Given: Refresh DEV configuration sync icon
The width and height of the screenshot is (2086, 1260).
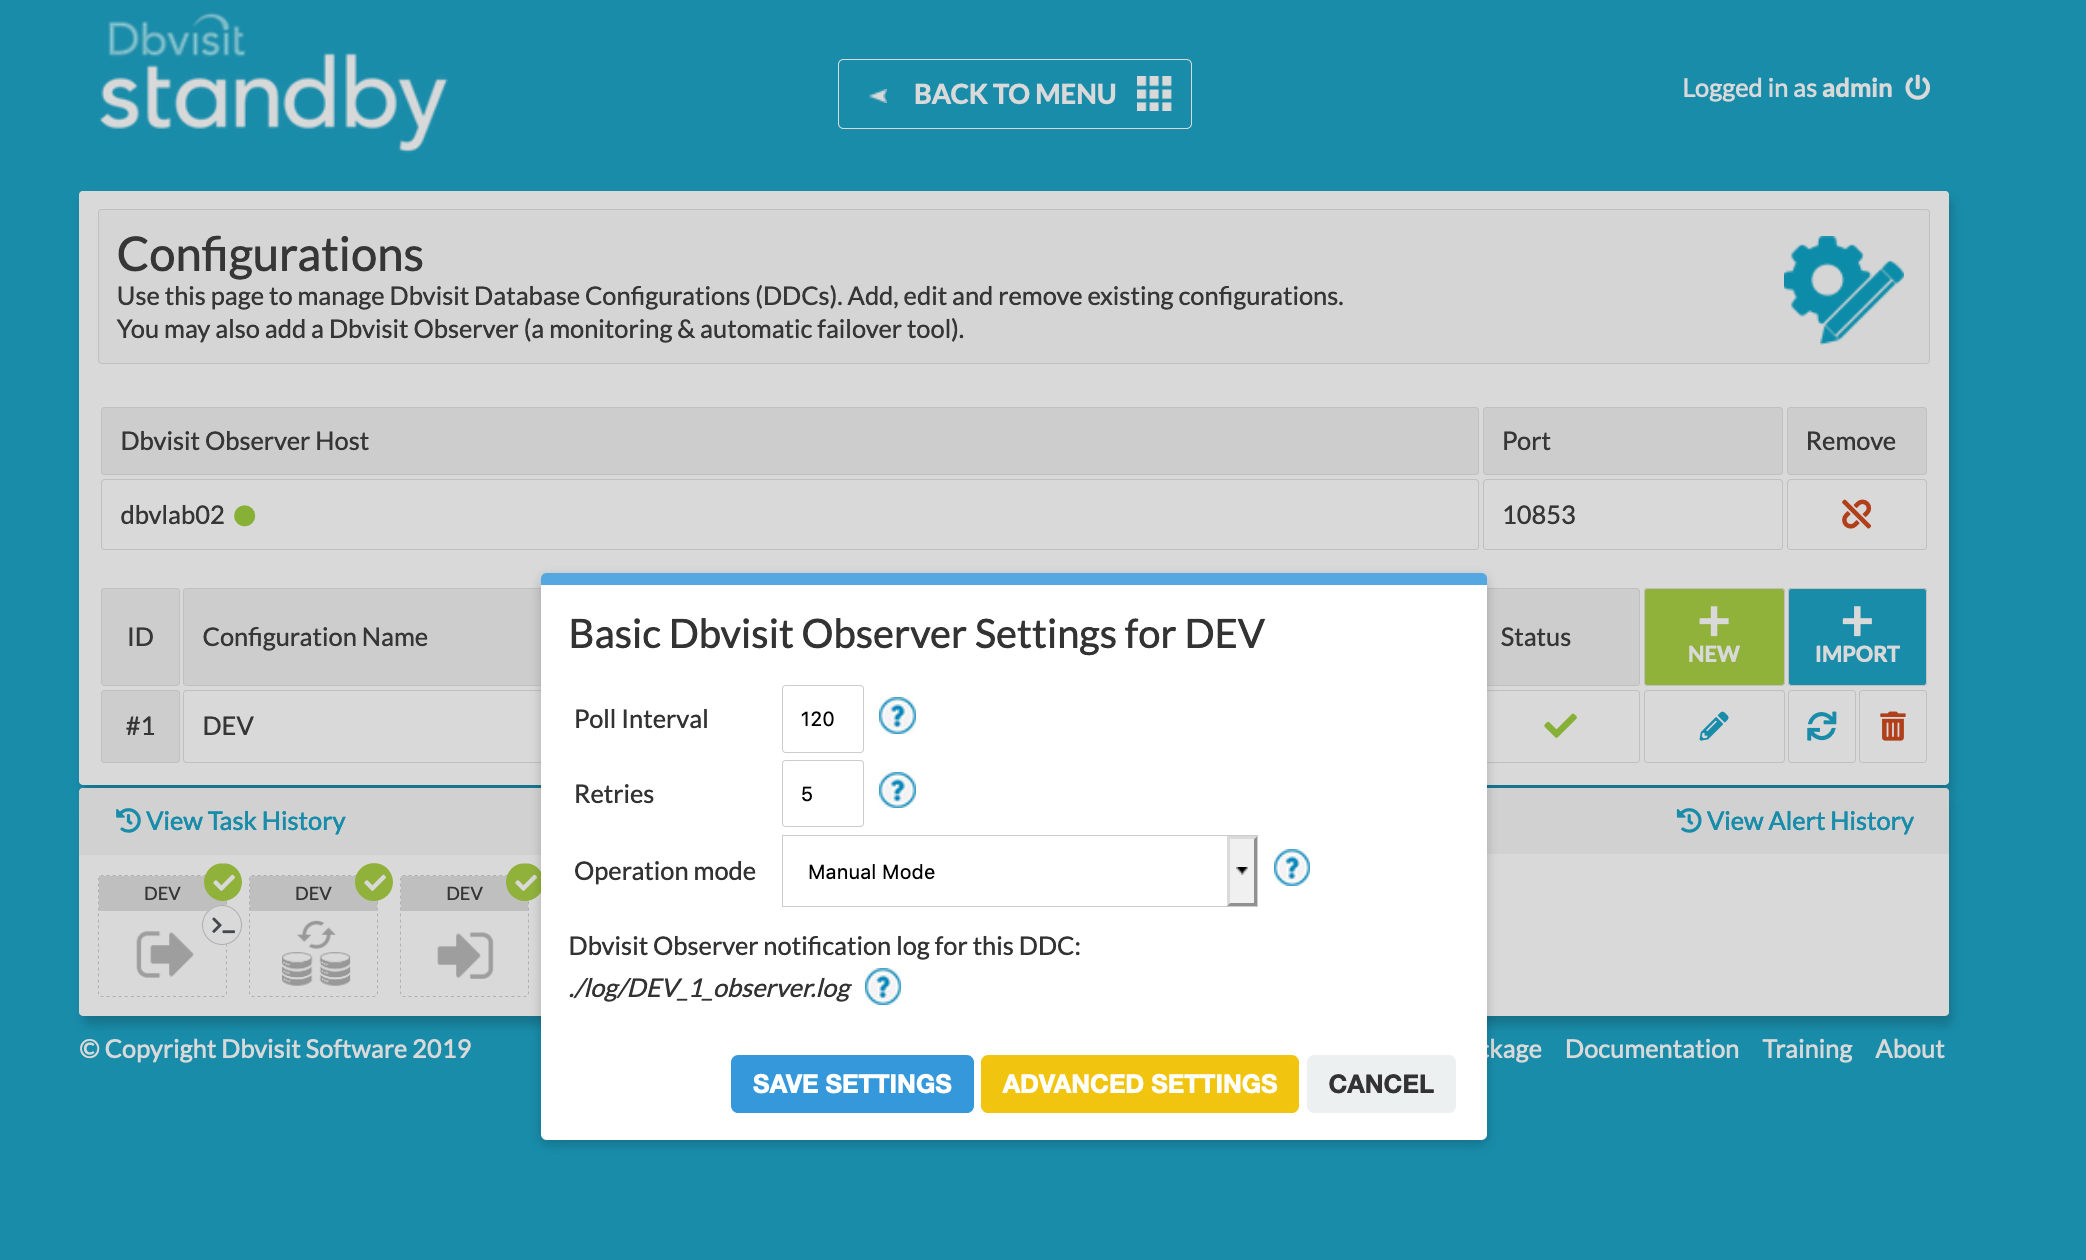Looking at the screenshot, I should (1821, 726).
